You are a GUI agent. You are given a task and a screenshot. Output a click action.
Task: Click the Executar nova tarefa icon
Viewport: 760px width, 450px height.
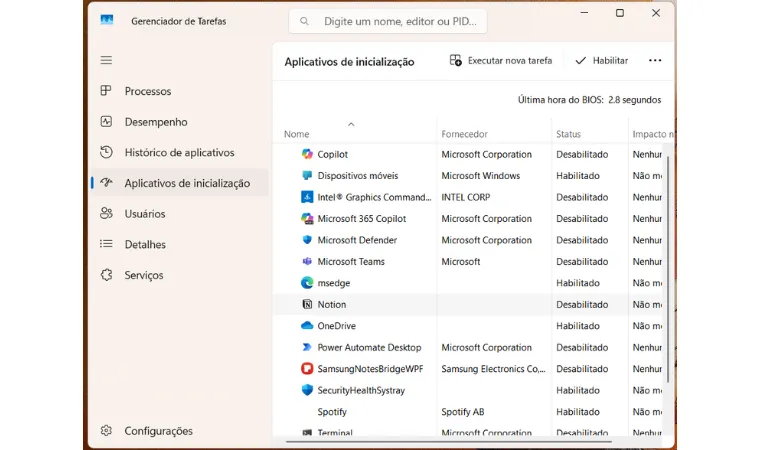pyautogui.click(x=456, y=60)
